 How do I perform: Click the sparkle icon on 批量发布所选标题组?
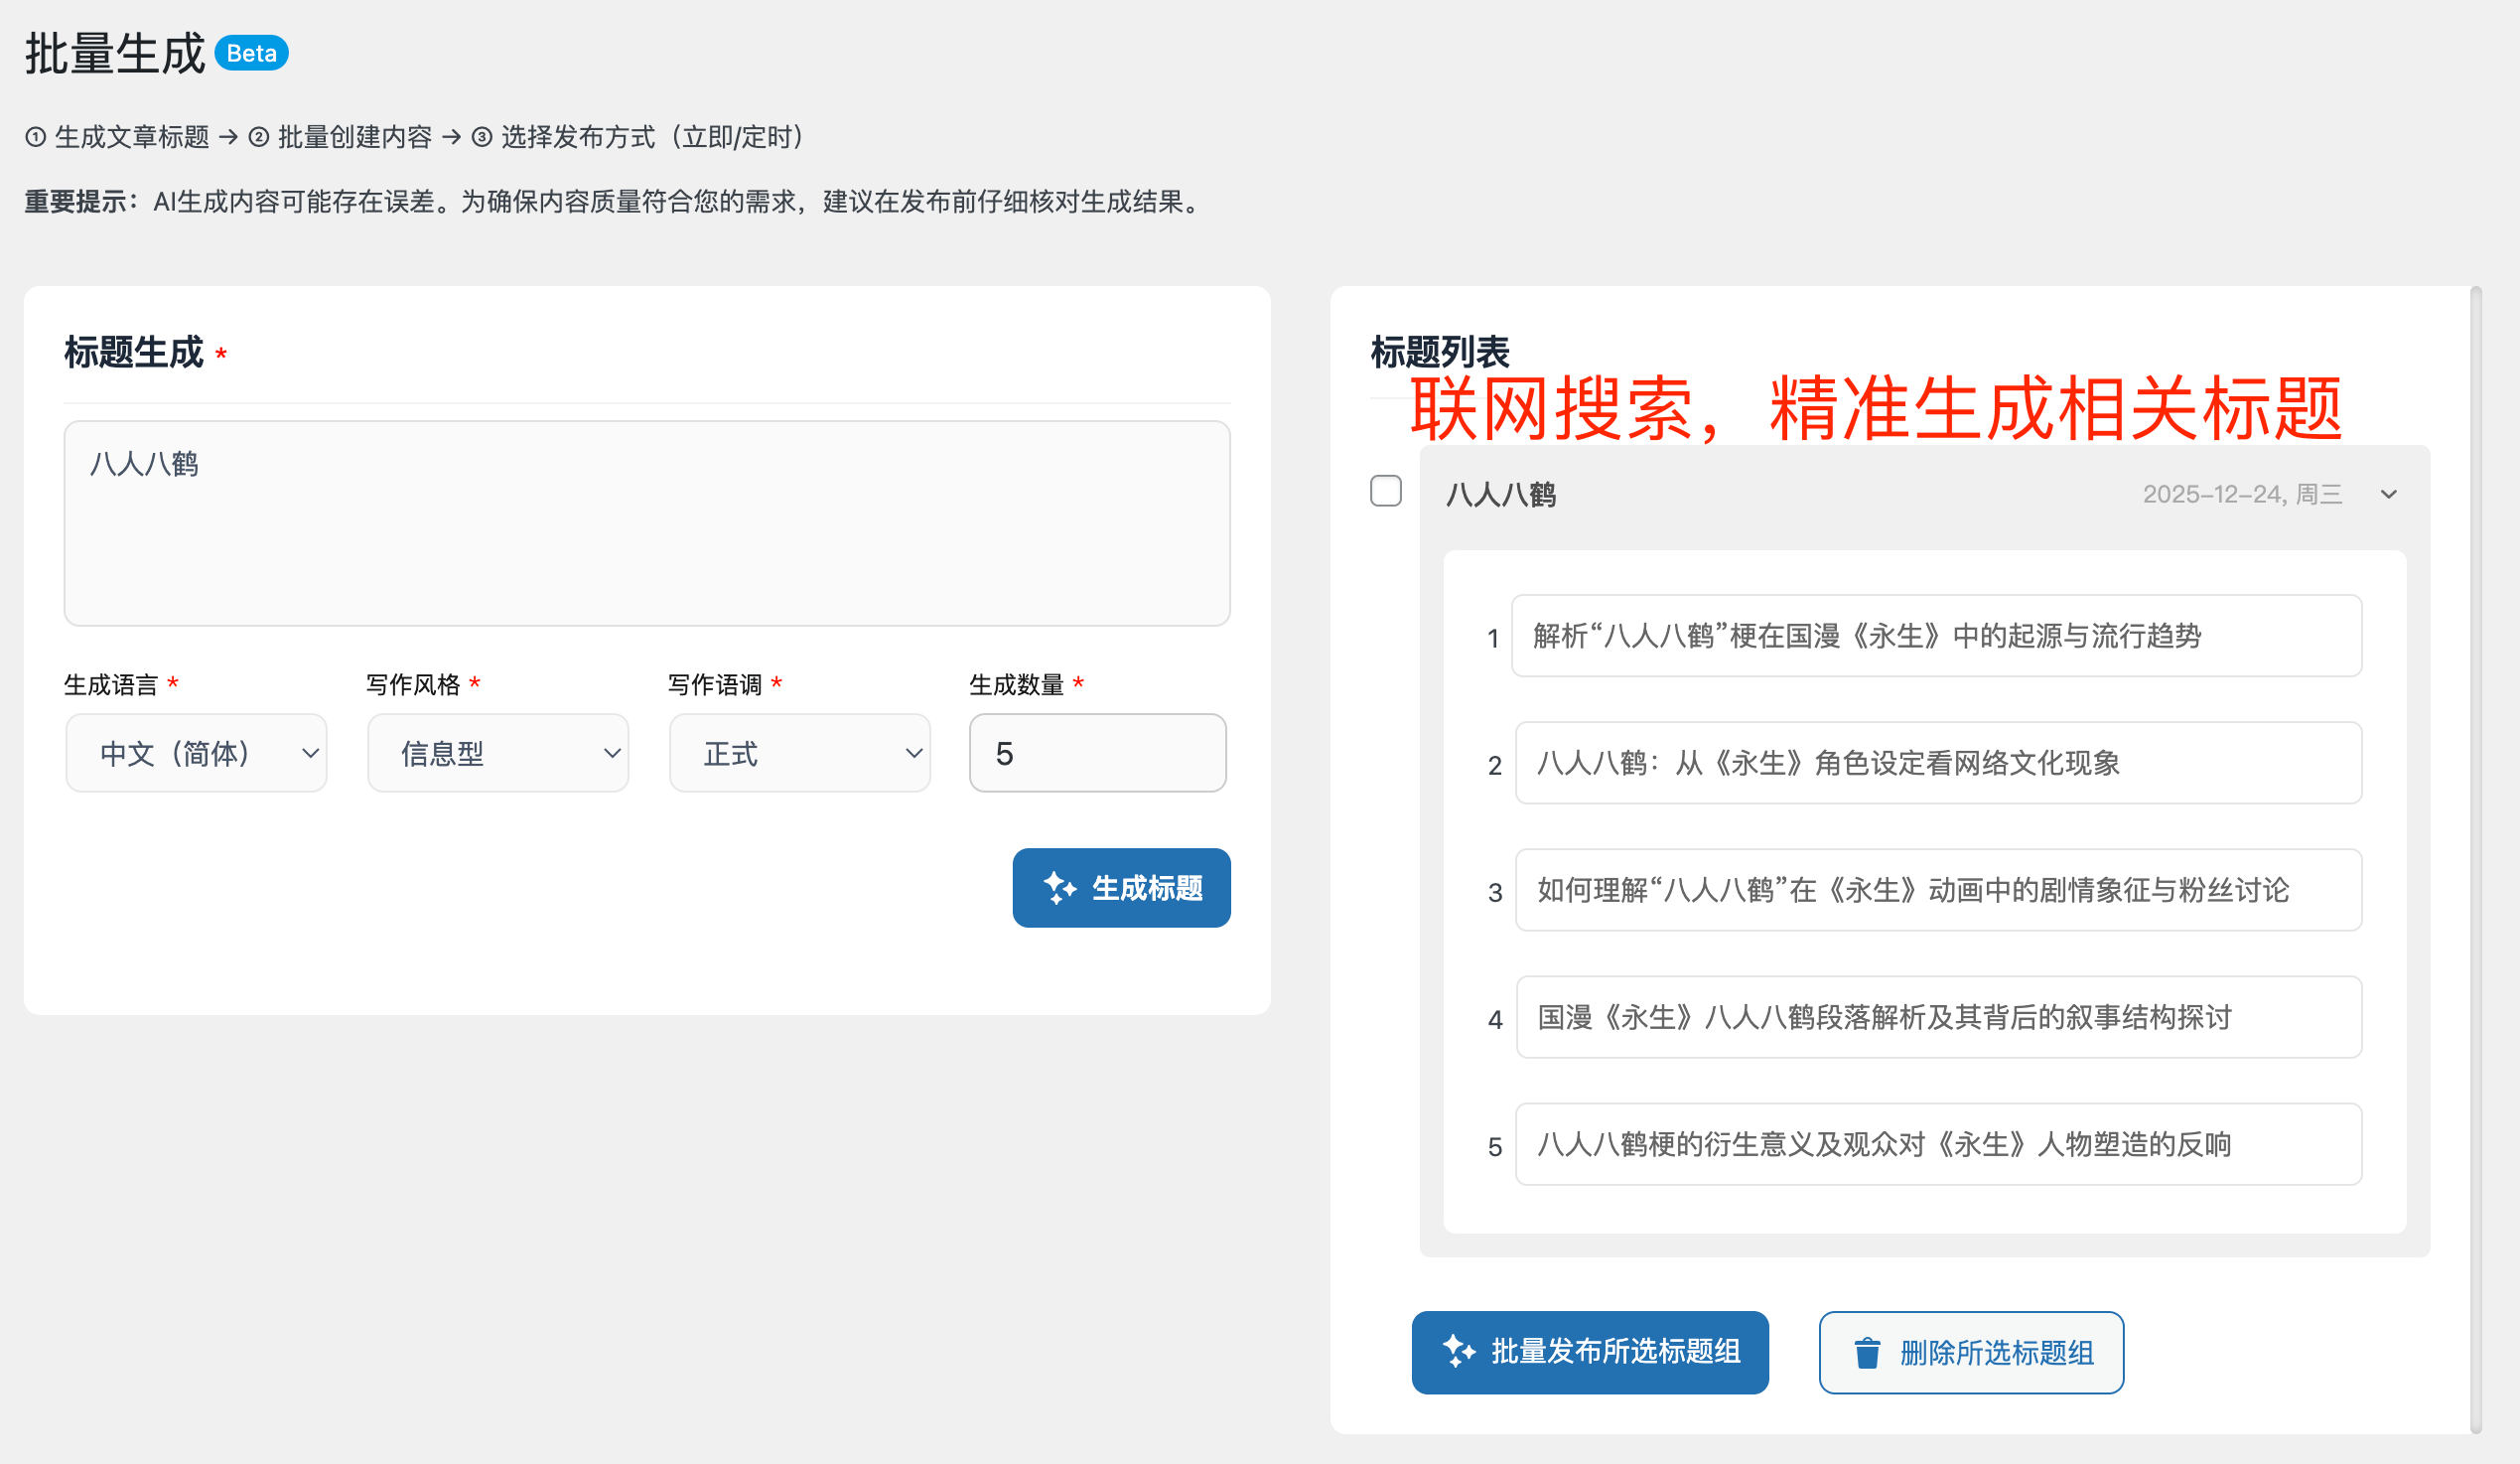[1458, 1352]
